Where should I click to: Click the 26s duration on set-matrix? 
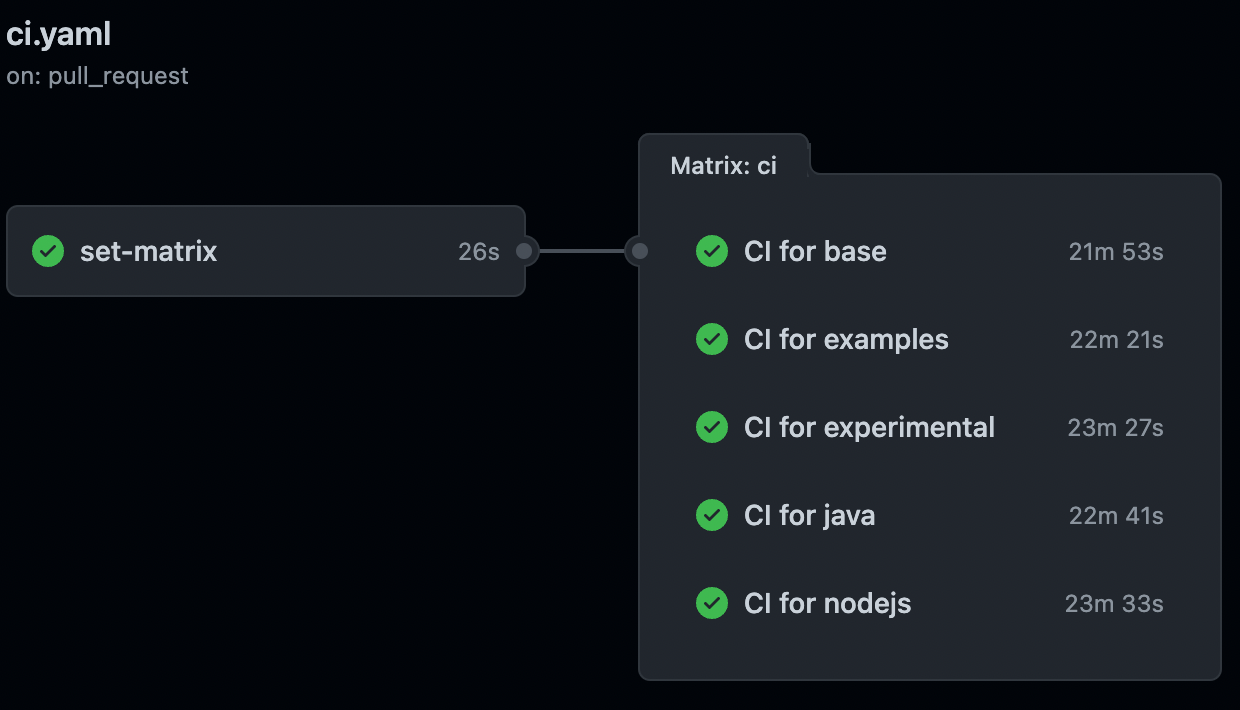[479, 251]
